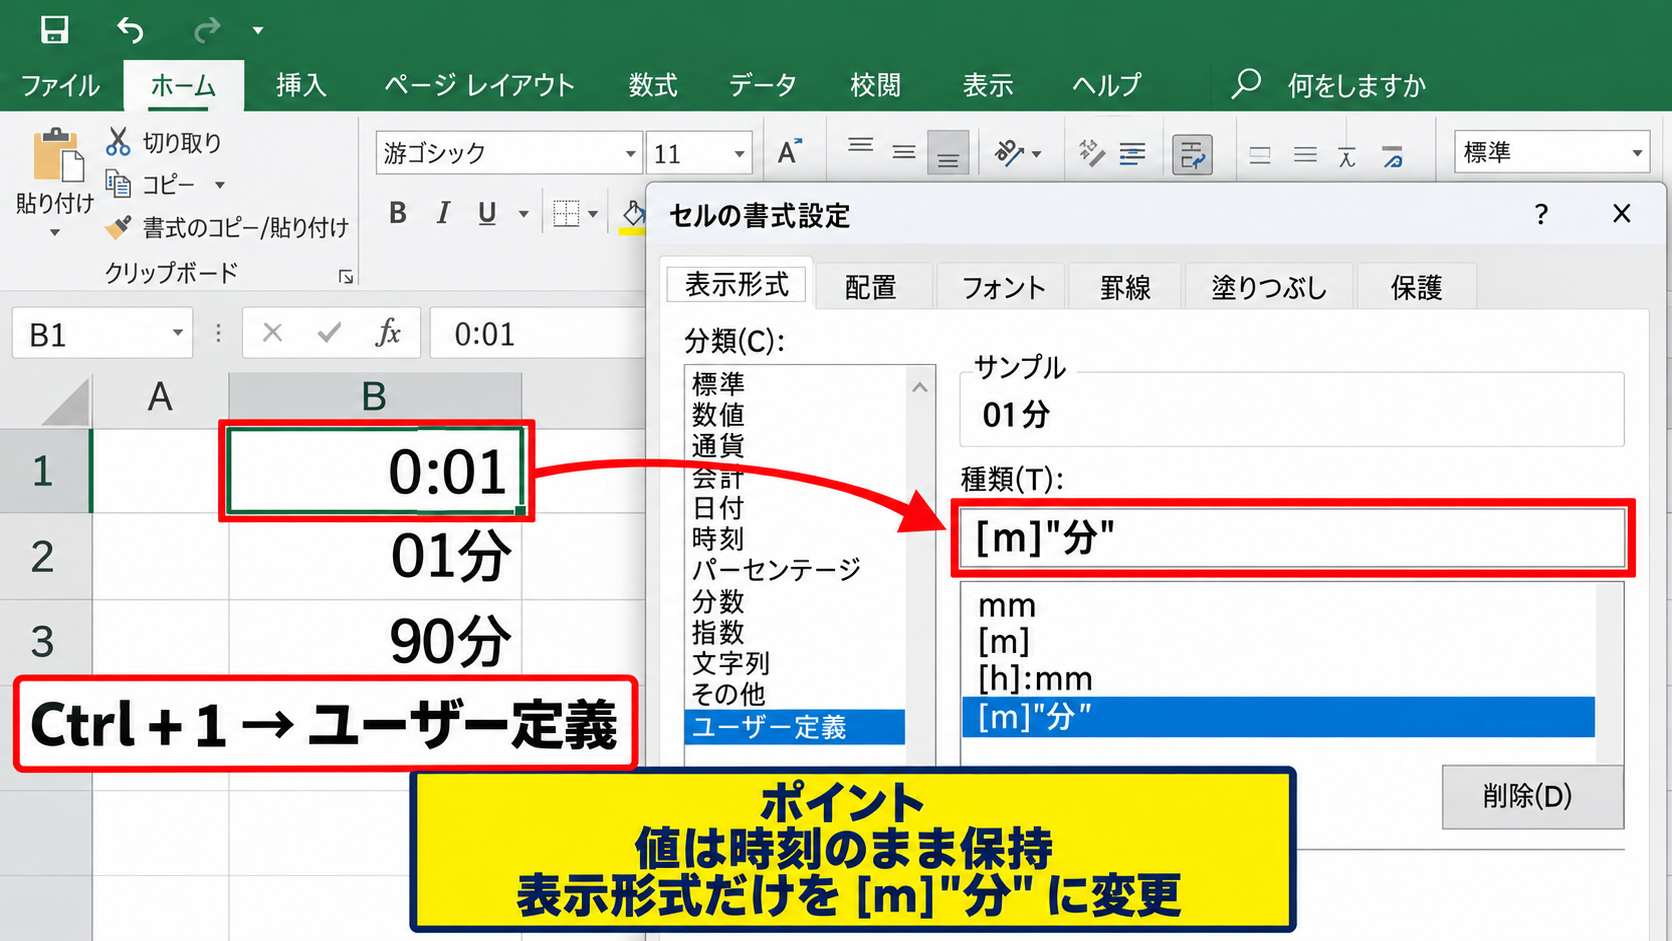Confirm entry with checkmark icon
This screenshot has height=941, width=1672.
[329, 332]
